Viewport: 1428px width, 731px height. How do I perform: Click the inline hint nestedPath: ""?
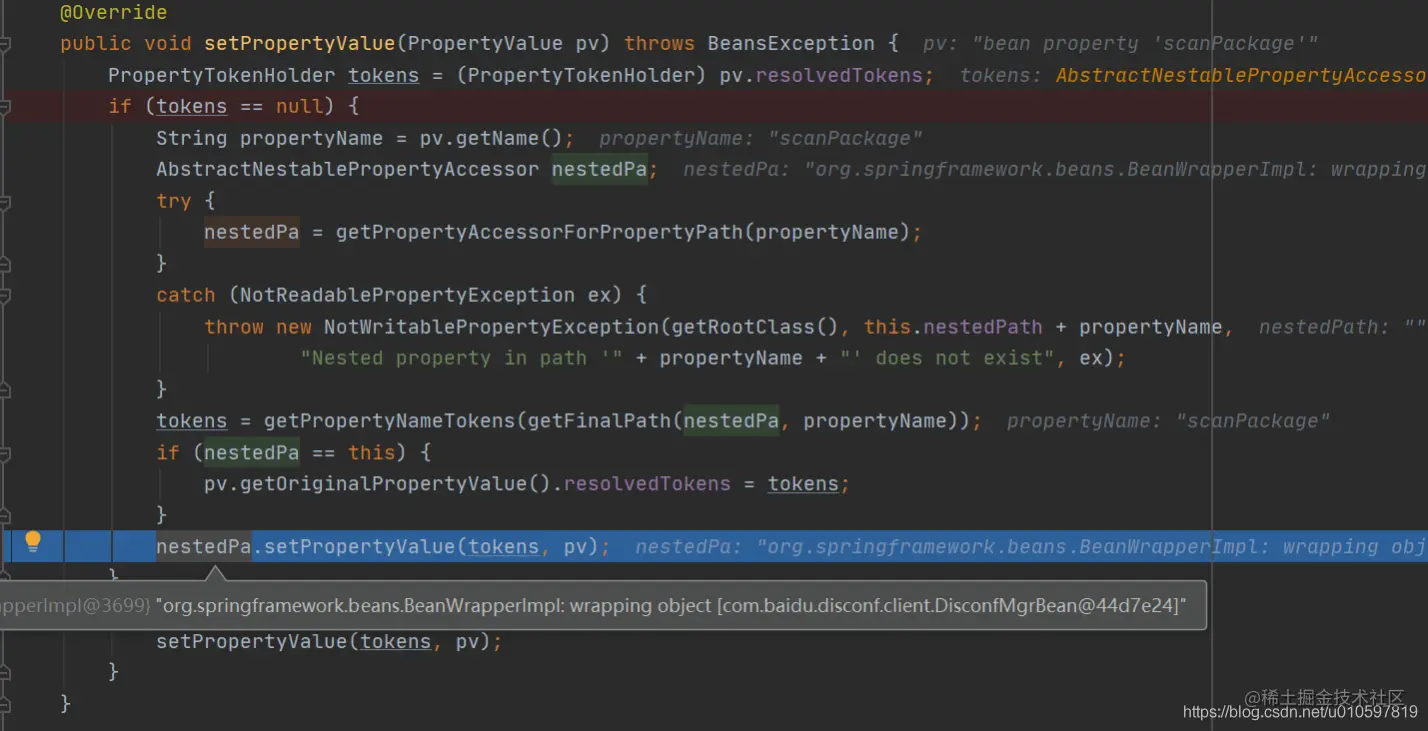click(1342, 327)
